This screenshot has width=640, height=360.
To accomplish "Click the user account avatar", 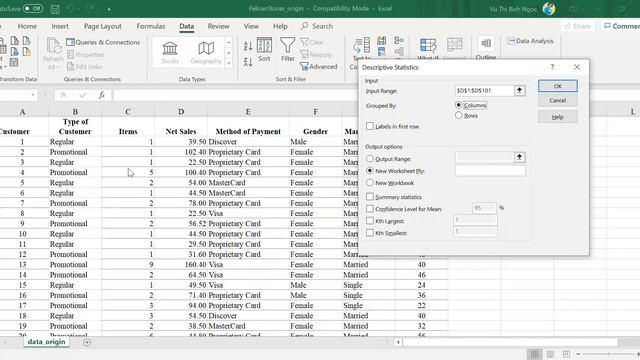I will click(549, 9).
